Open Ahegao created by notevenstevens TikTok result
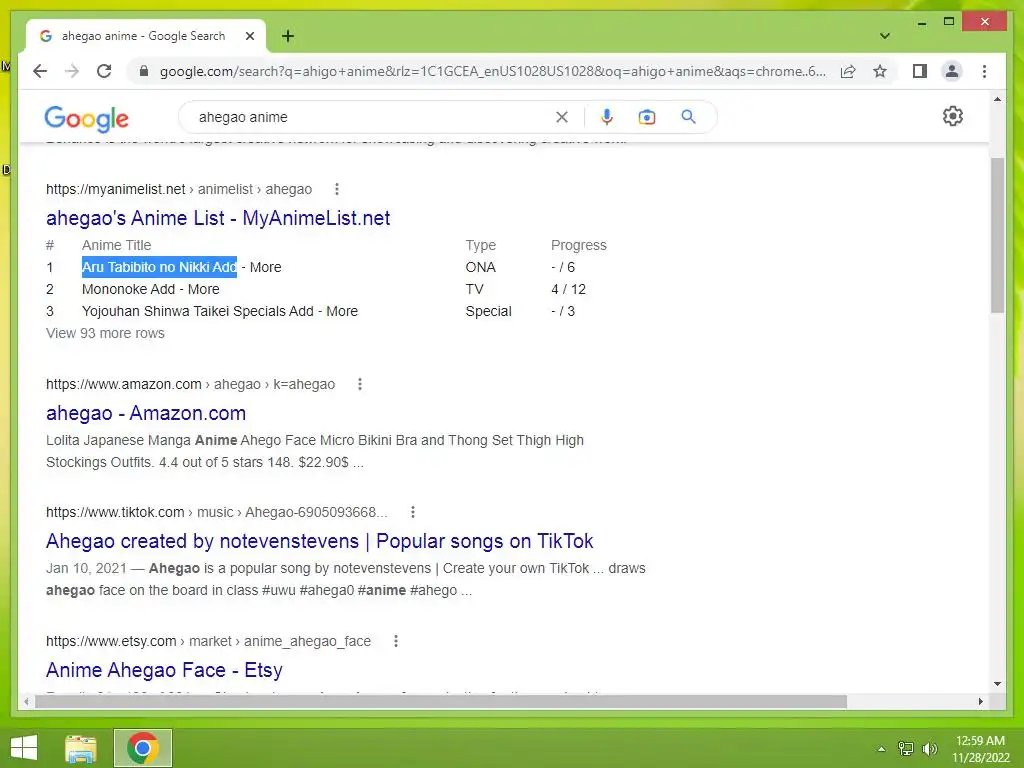The height and width of the screenshot is (768, 1024). tap(319, 541)
